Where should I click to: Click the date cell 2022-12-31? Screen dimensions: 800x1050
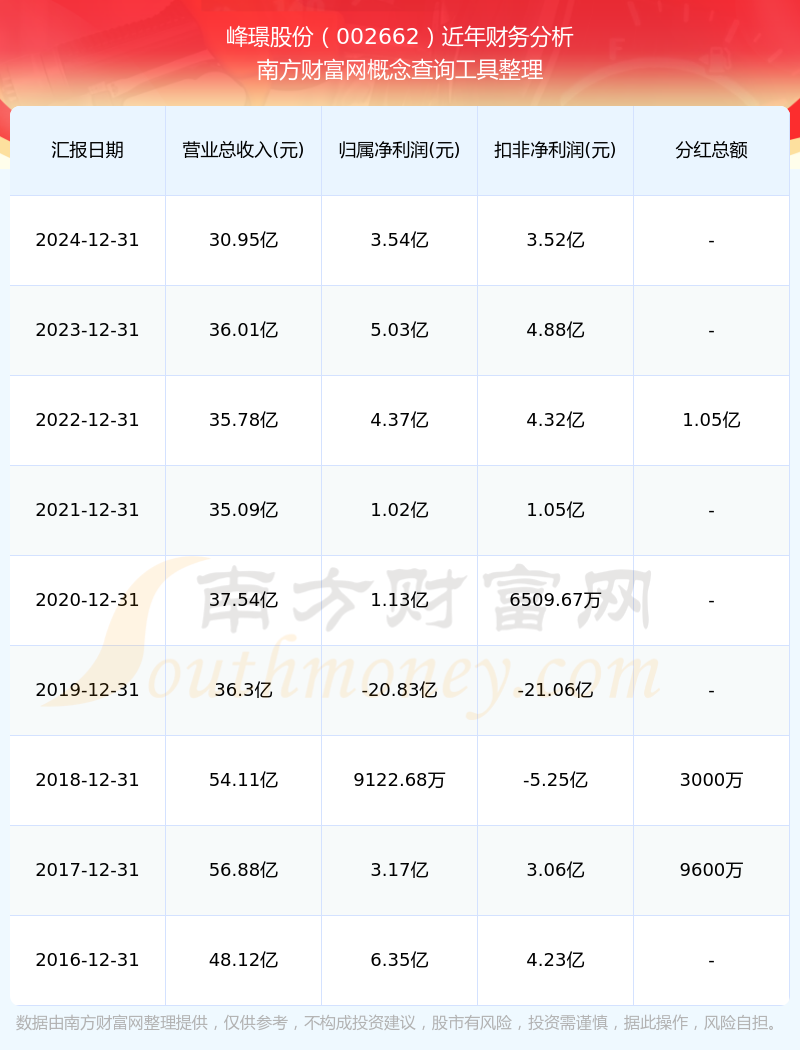pos(88,420)
